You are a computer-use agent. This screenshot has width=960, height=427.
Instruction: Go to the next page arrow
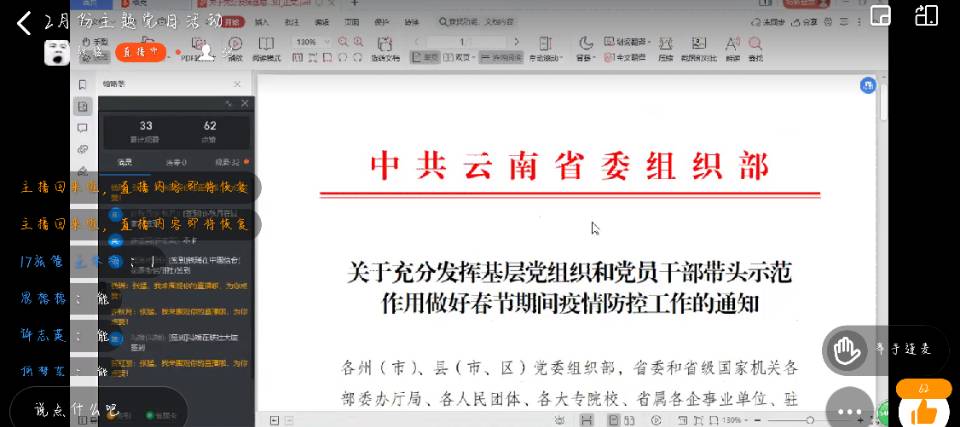coord(516,42)
